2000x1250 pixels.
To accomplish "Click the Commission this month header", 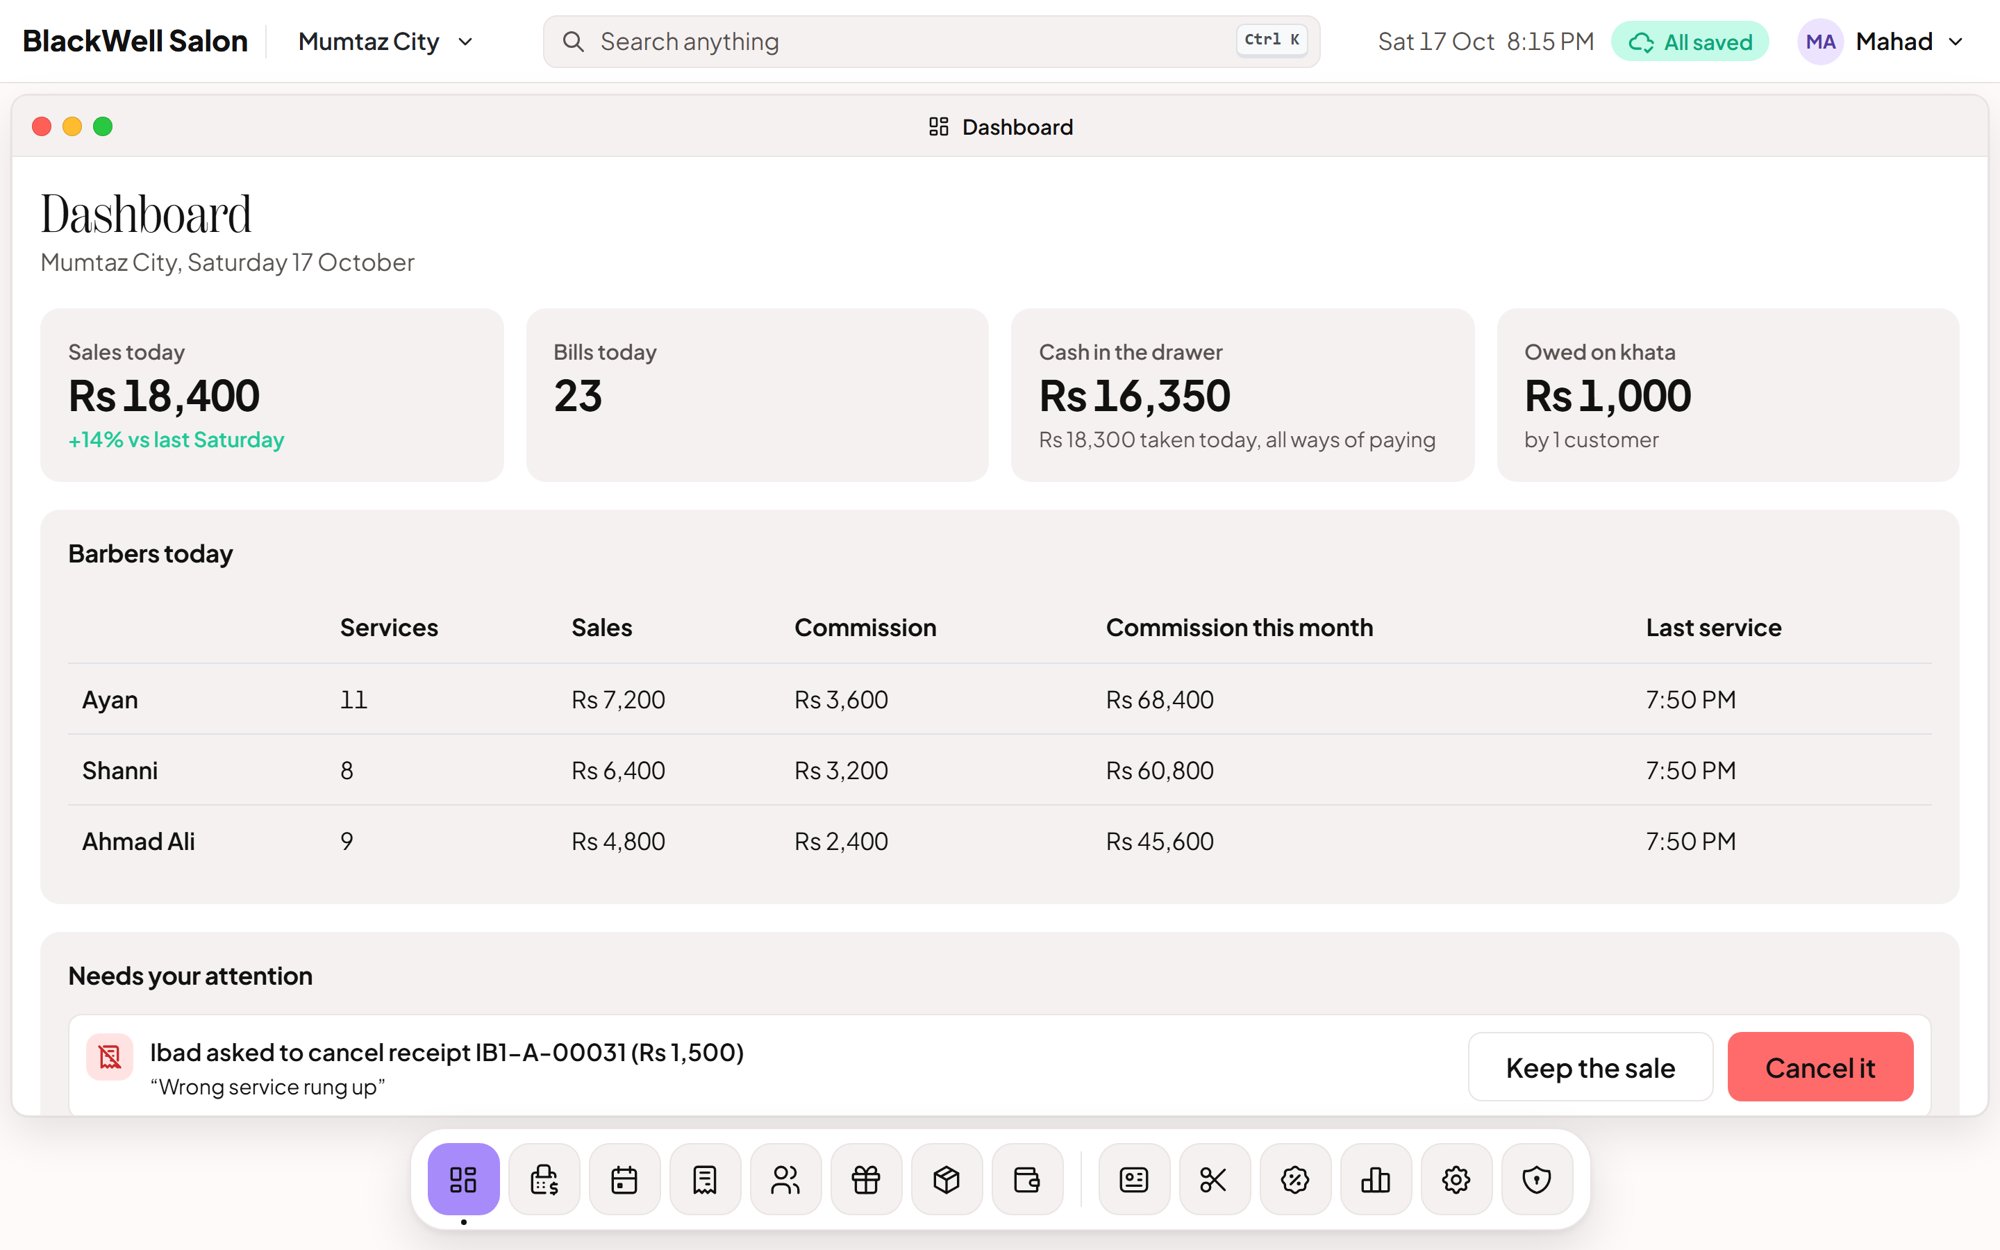I will pos(1239,628).
